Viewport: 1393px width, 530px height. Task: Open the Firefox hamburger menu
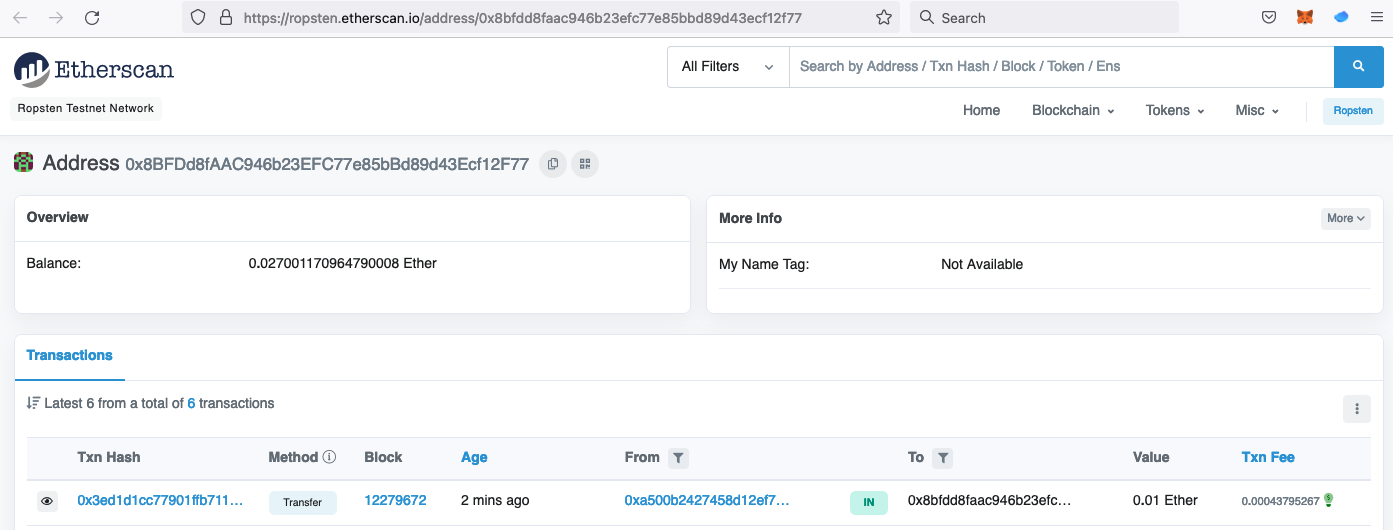coord(1376,17)
